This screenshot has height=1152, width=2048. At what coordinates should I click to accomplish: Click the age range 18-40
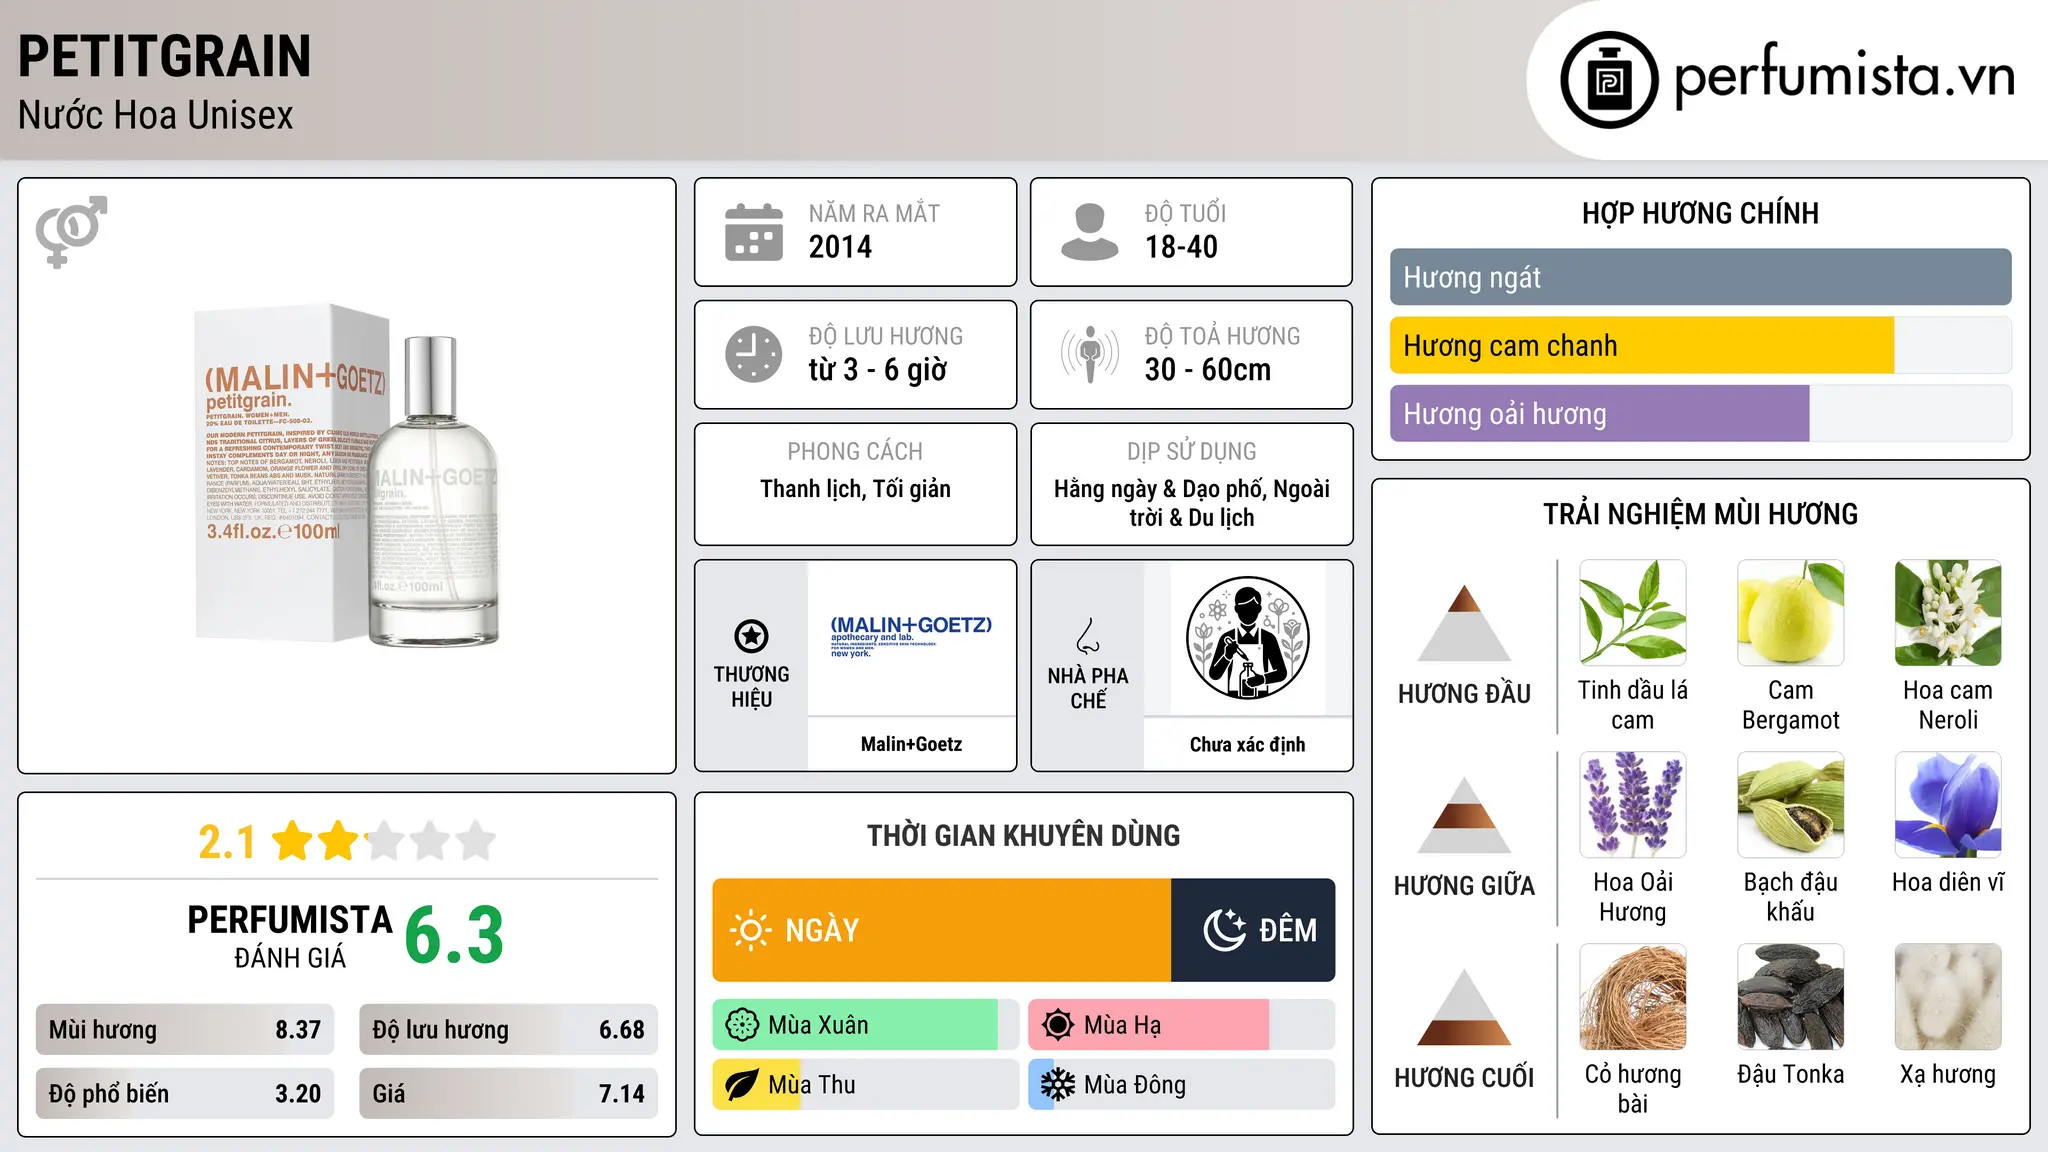(x=1181, y=247)
